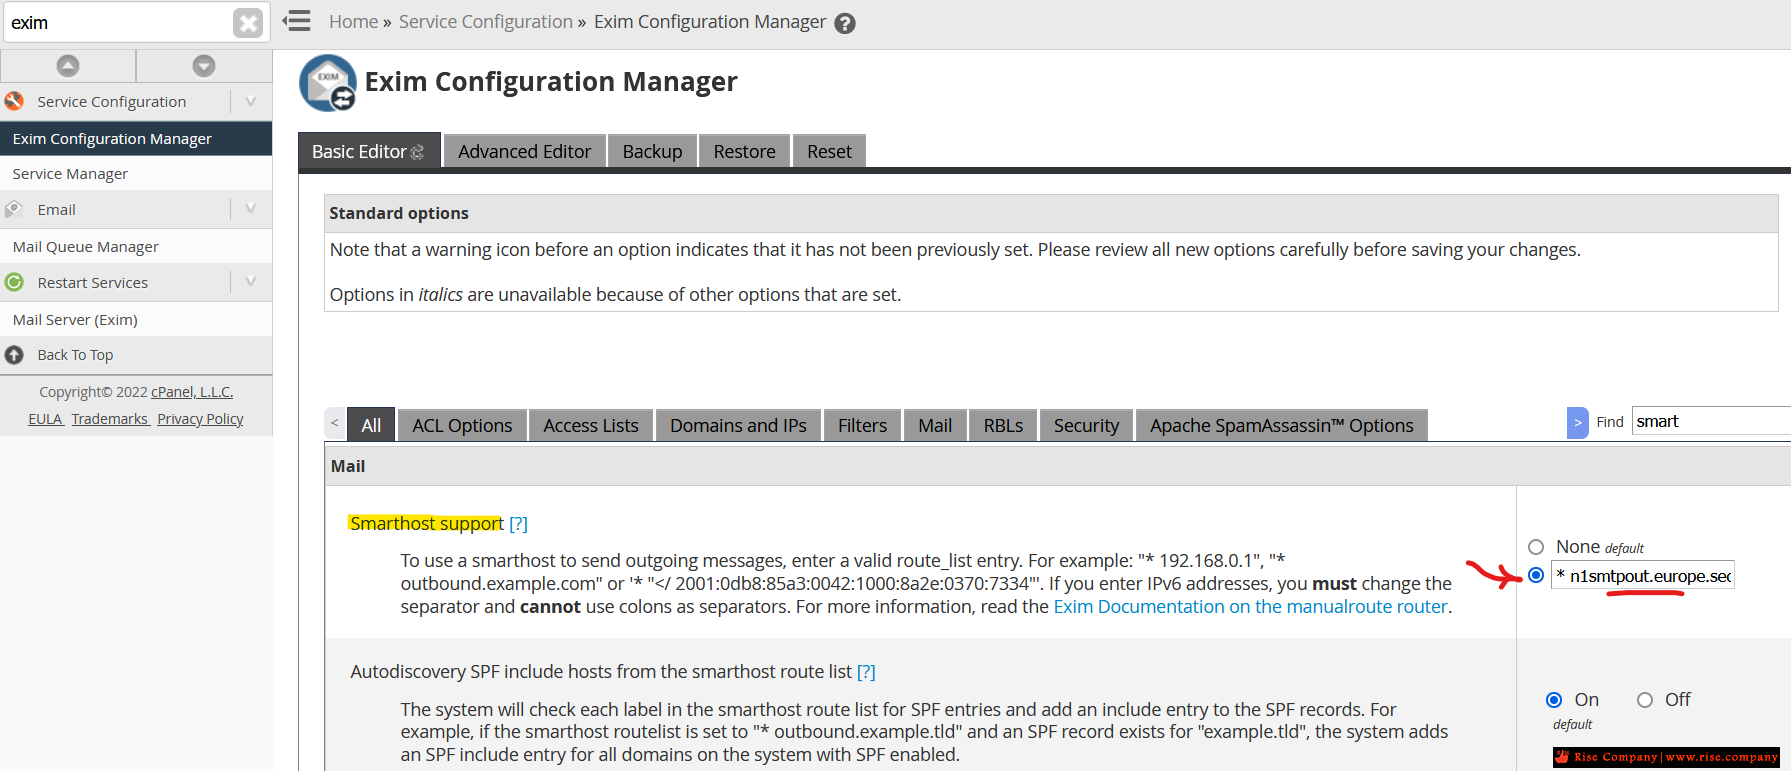Go to Service Configuration breadcrumb link

486,21
